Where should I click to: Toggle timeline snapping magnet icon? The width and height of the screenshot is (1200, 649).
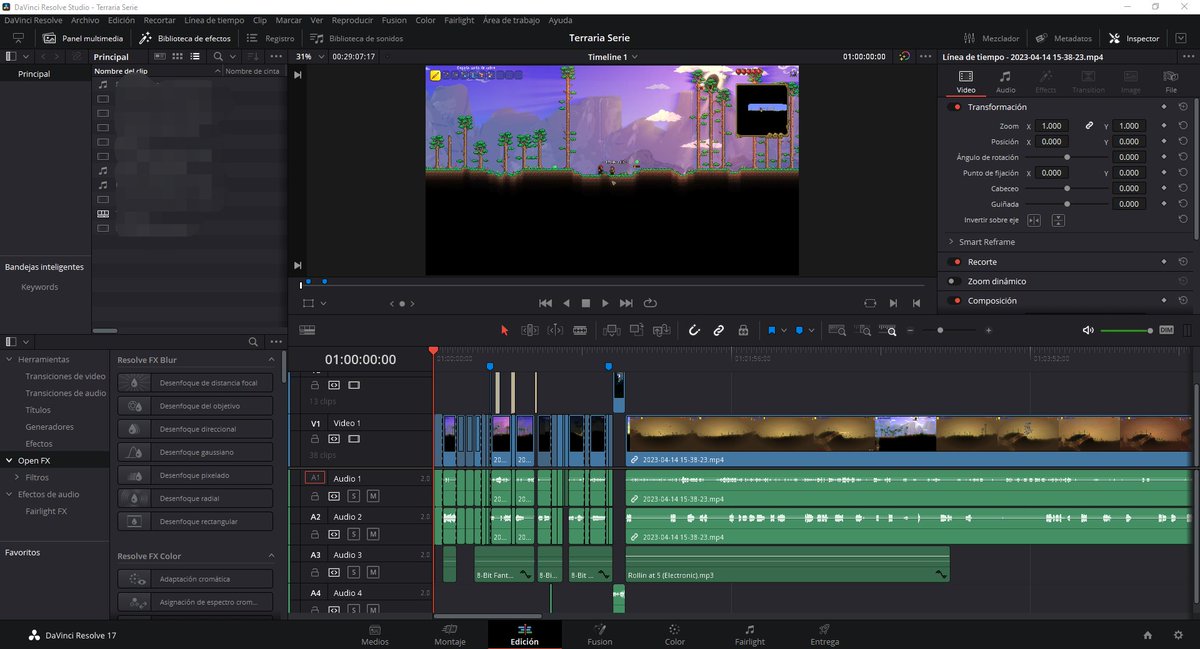[x=694, y=330]
